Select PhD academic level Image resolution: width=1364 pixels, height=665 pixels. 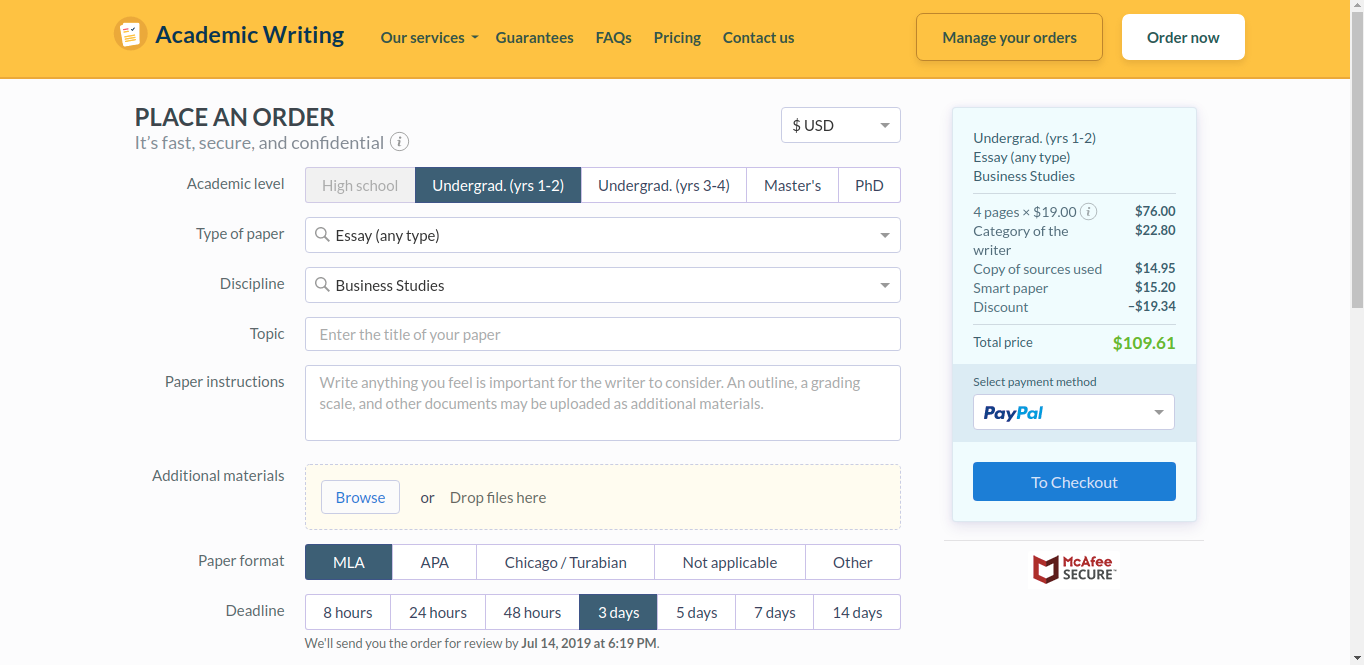coord(869,185)
